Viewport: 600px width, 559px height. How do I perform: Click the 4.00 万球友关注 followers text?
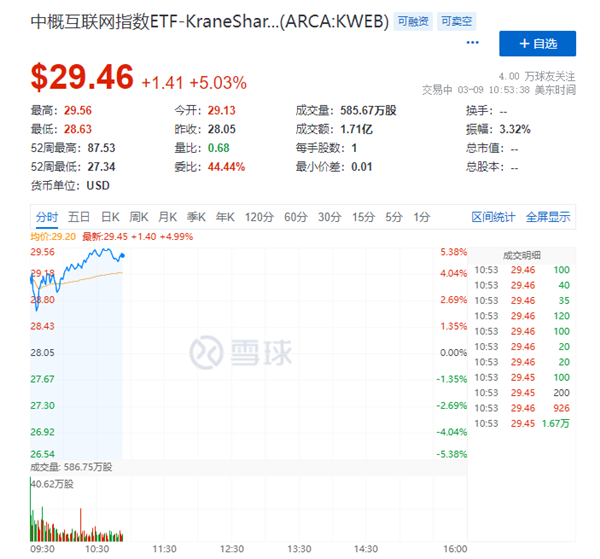click(537, 77)
